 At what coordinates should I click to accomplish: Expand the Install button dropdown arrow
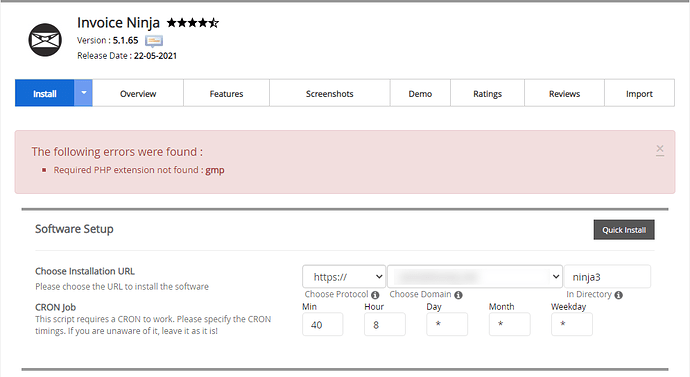83,93
